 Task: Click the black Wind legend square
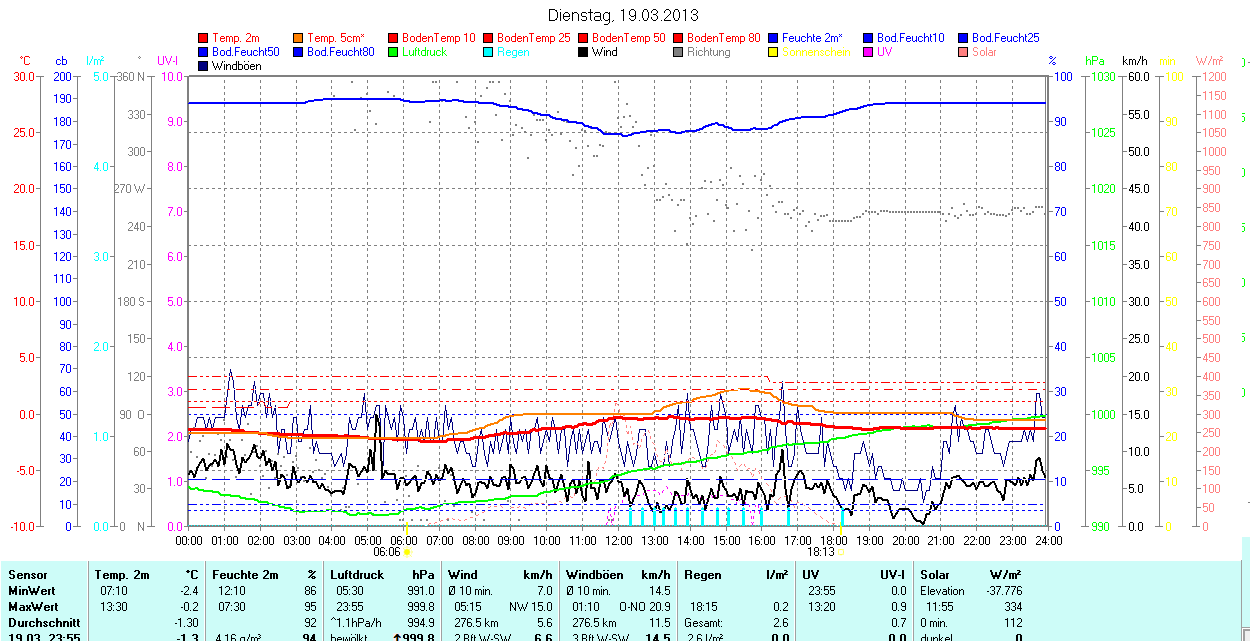(x=583, y=52)
